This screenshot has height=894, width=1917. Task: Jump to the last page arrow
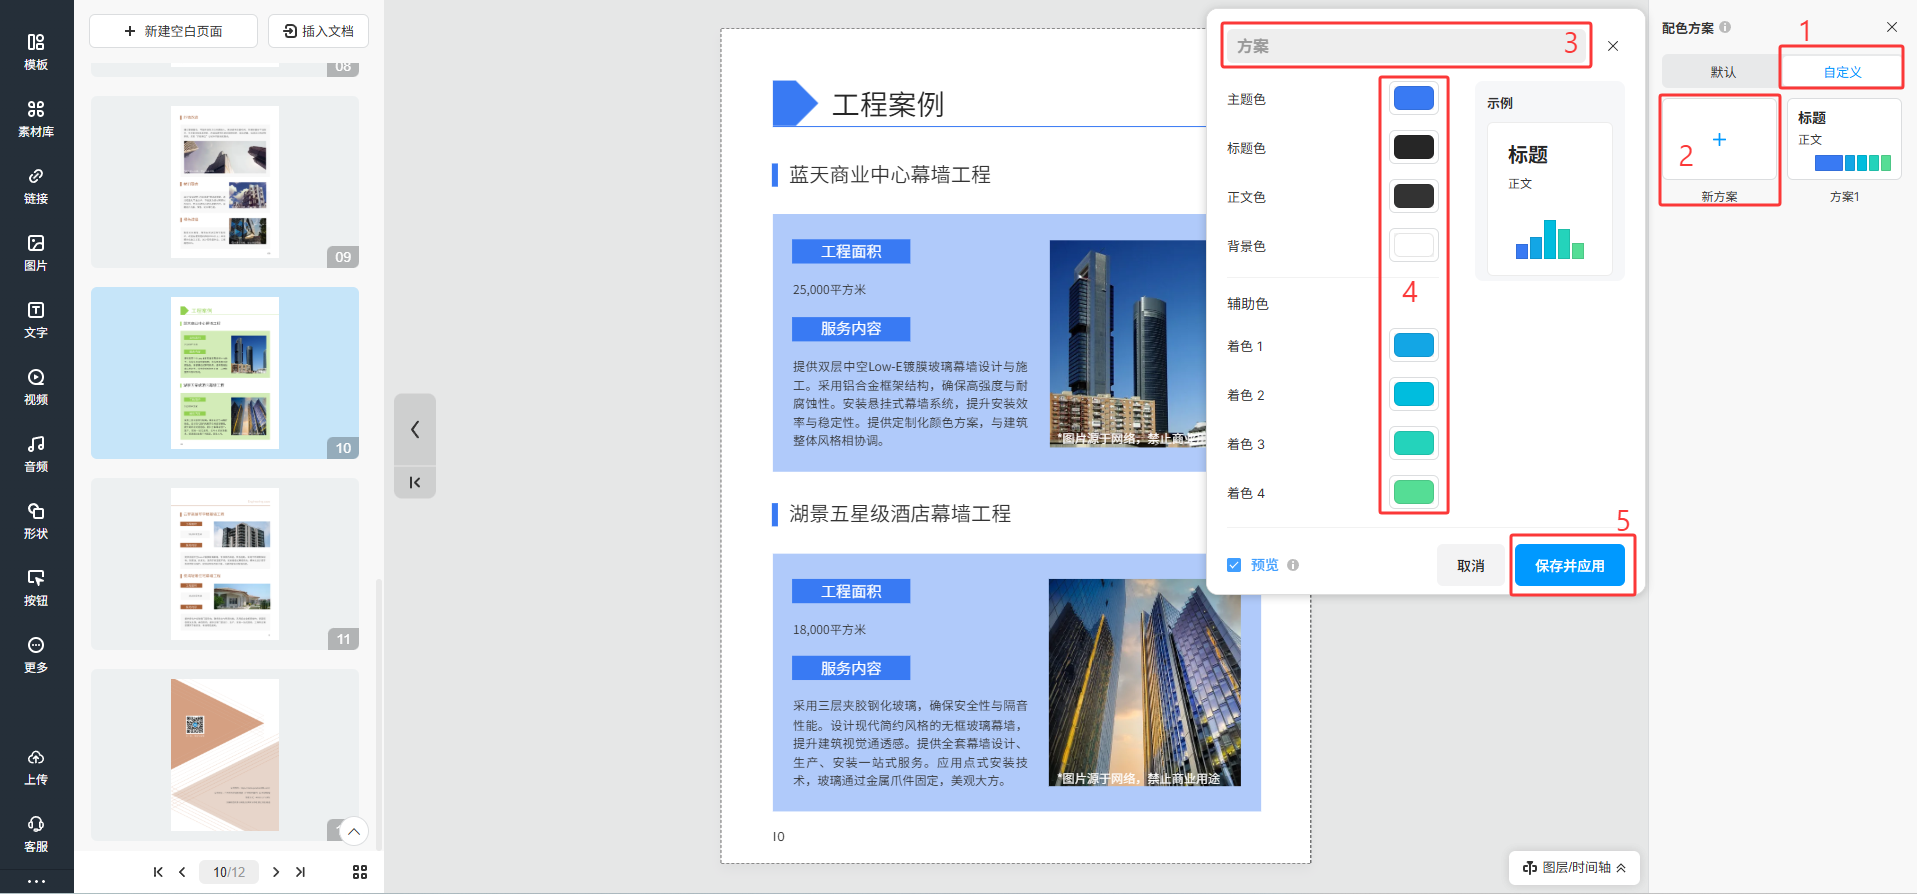point(300,872)
